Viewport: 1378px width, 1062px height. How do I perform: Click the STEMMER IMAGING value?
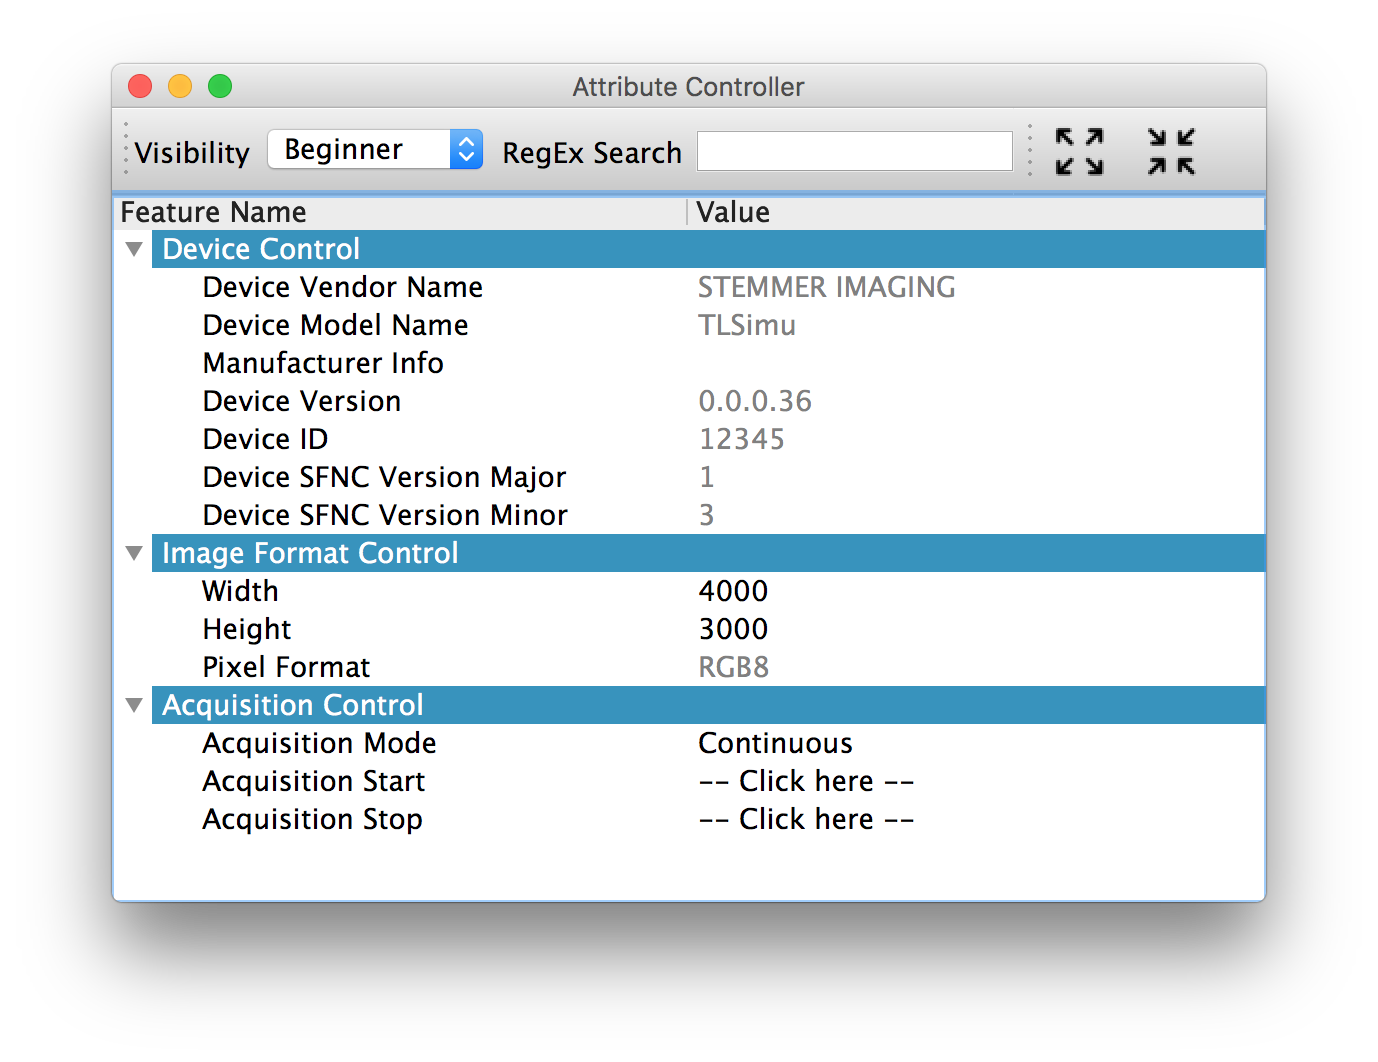tap(826, 287)
